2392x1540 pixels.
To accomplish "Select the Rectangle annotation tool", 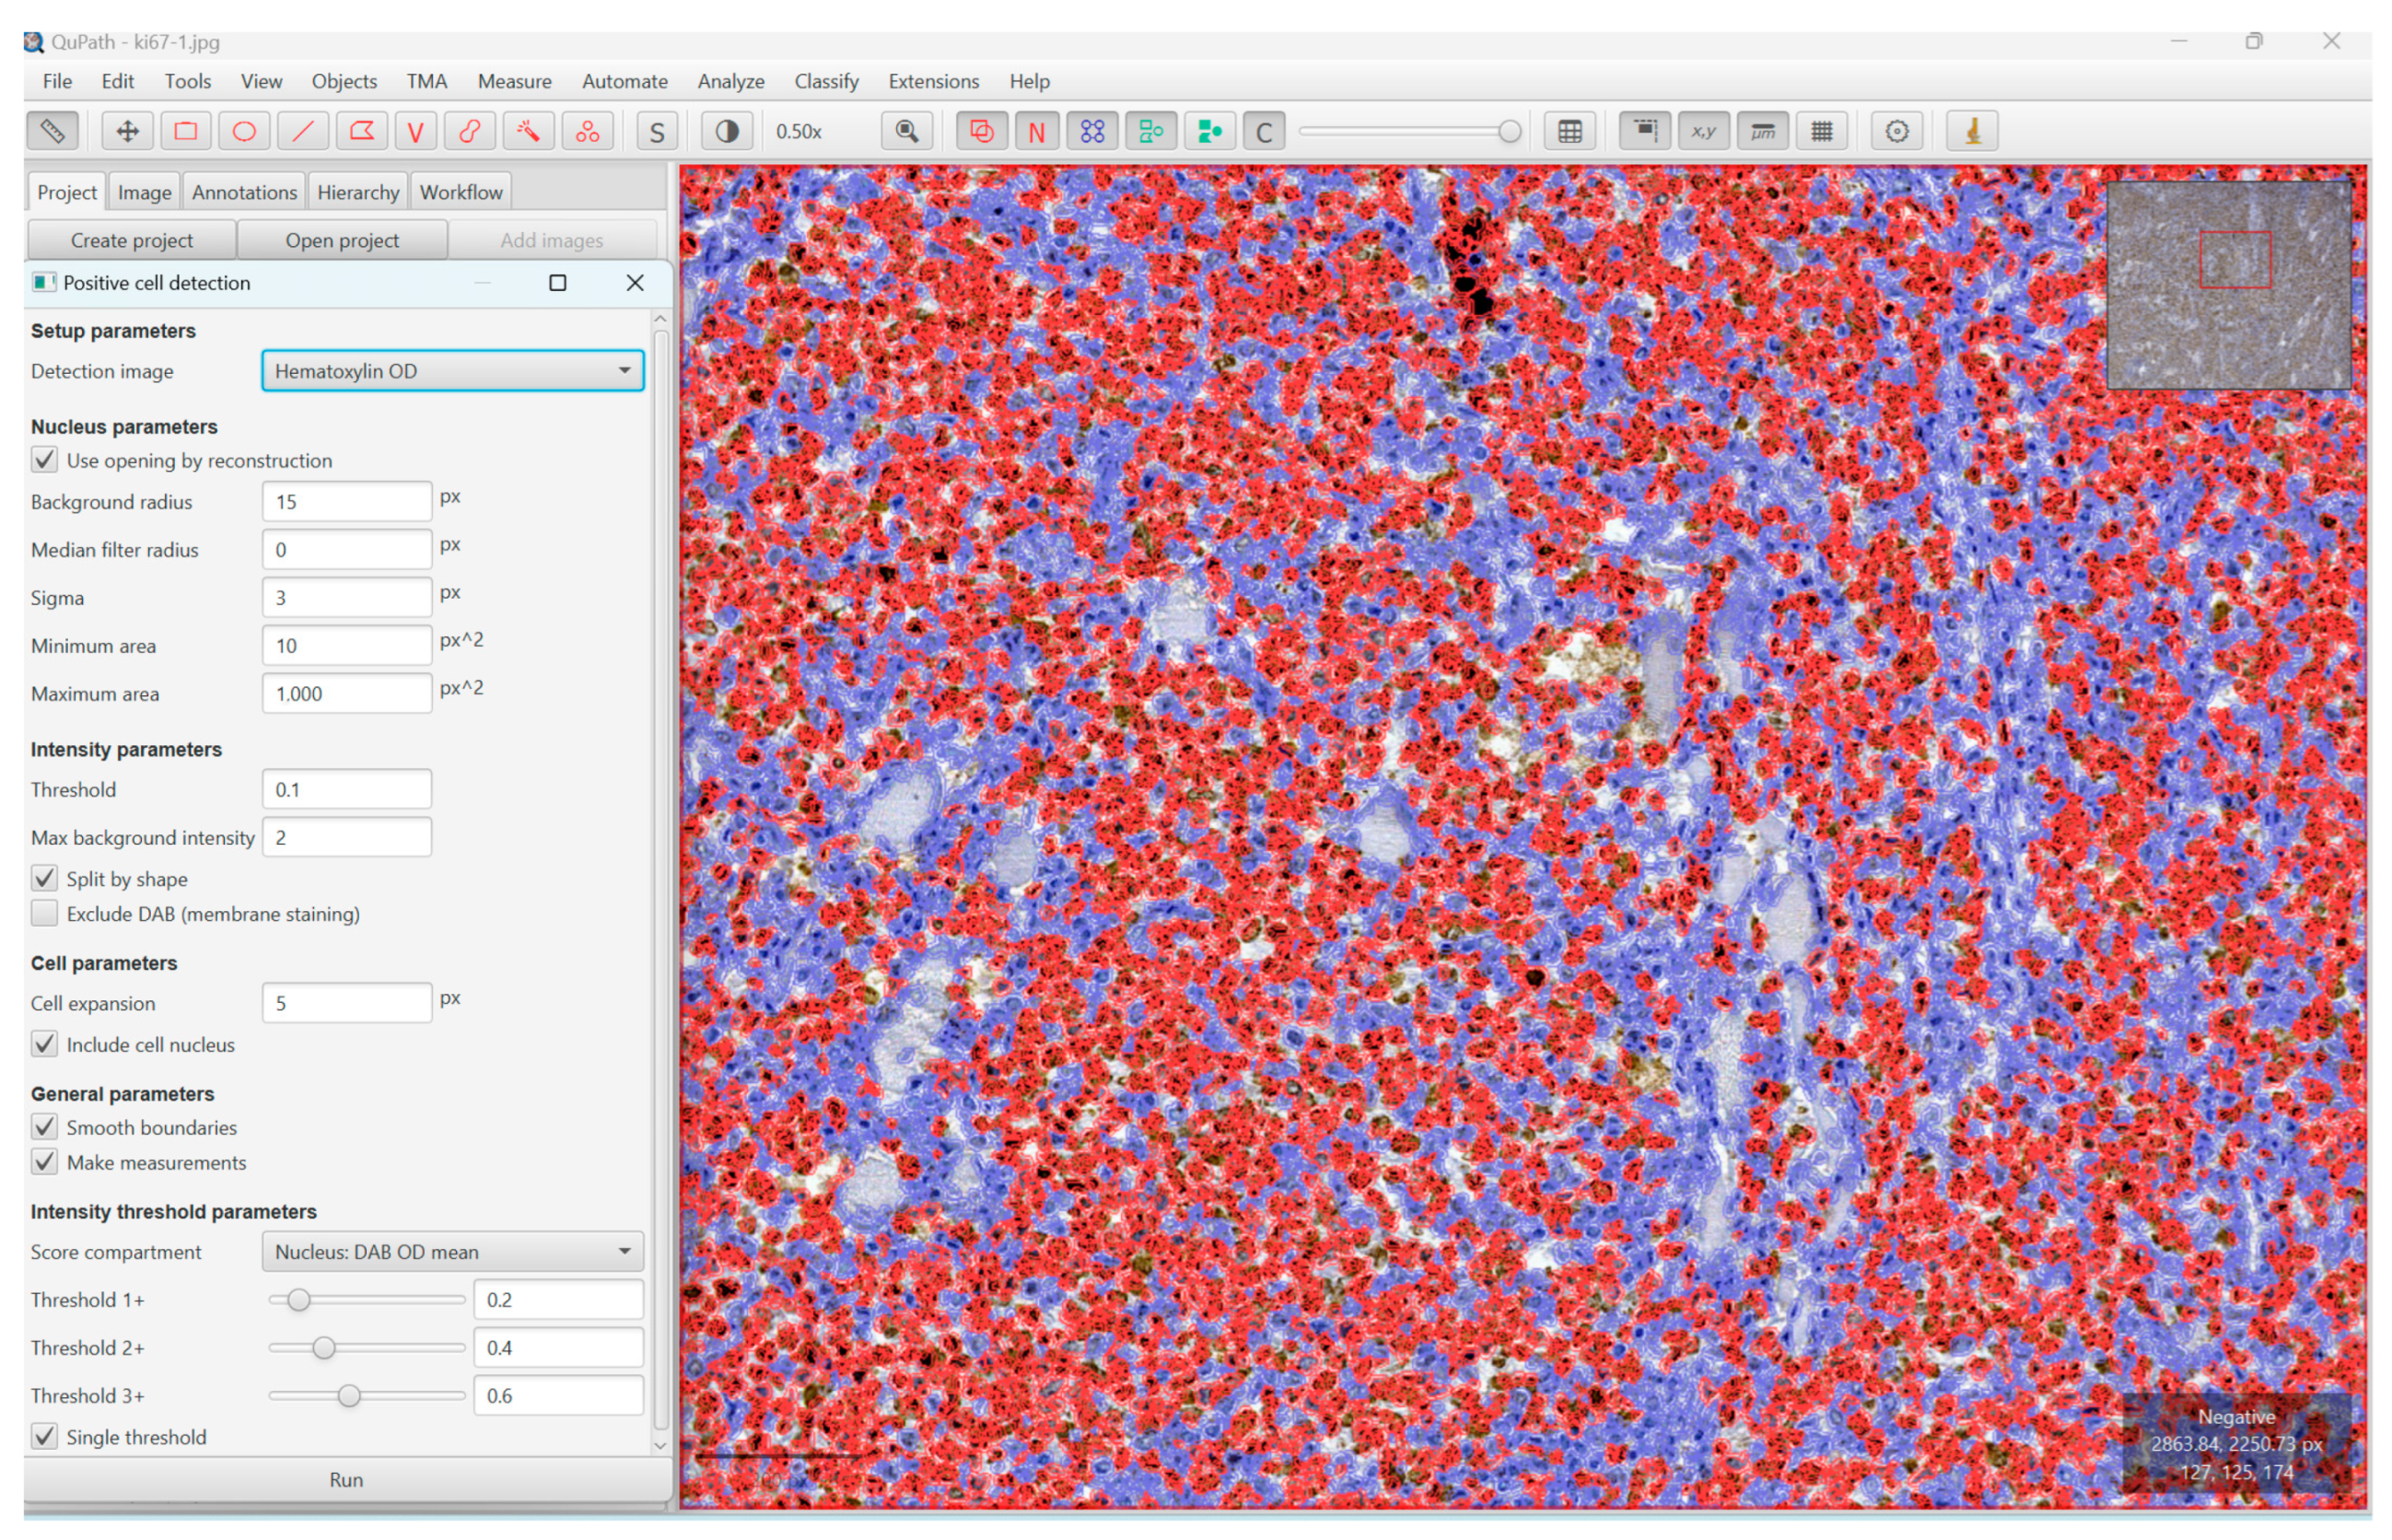I will (x=186, y=131).
